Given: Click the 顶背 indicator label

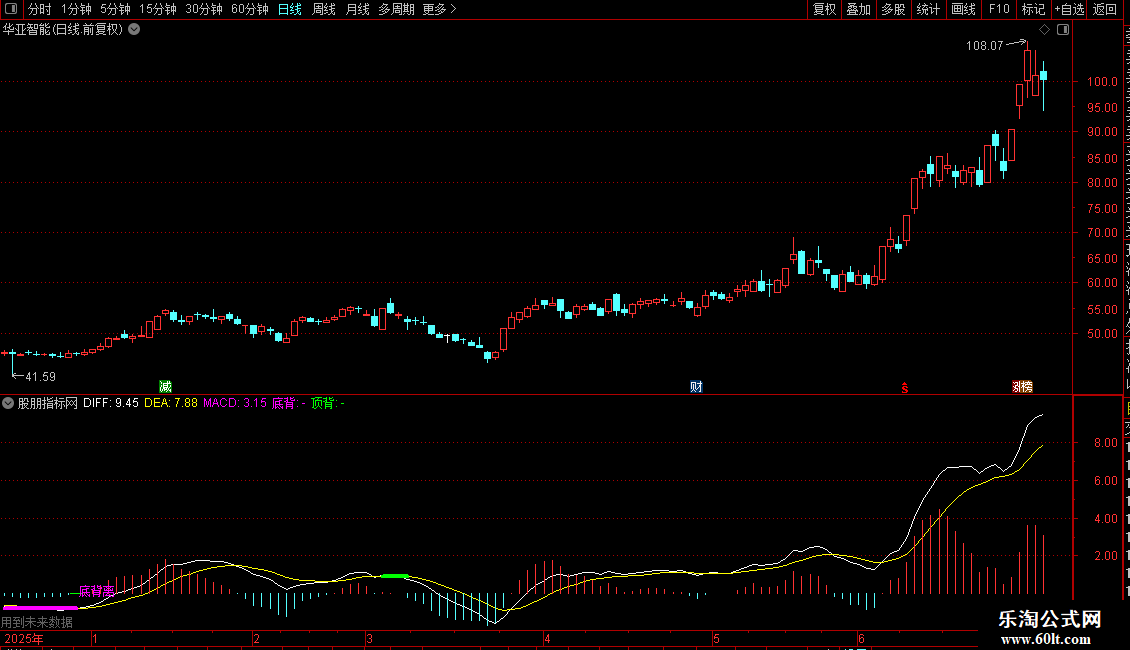Looking at the screenshot, I should (x=328, y=404).
